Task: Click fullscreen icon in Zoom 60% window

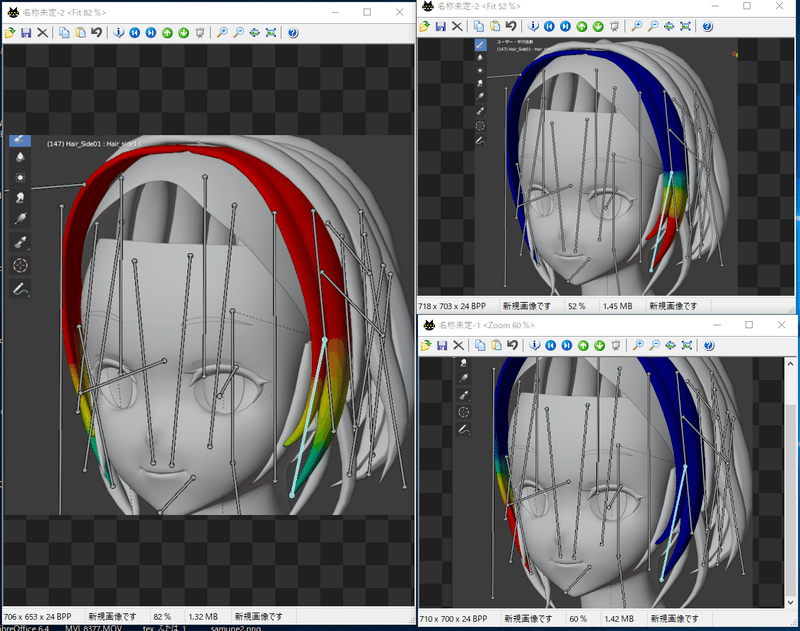Action: [687, 346]
